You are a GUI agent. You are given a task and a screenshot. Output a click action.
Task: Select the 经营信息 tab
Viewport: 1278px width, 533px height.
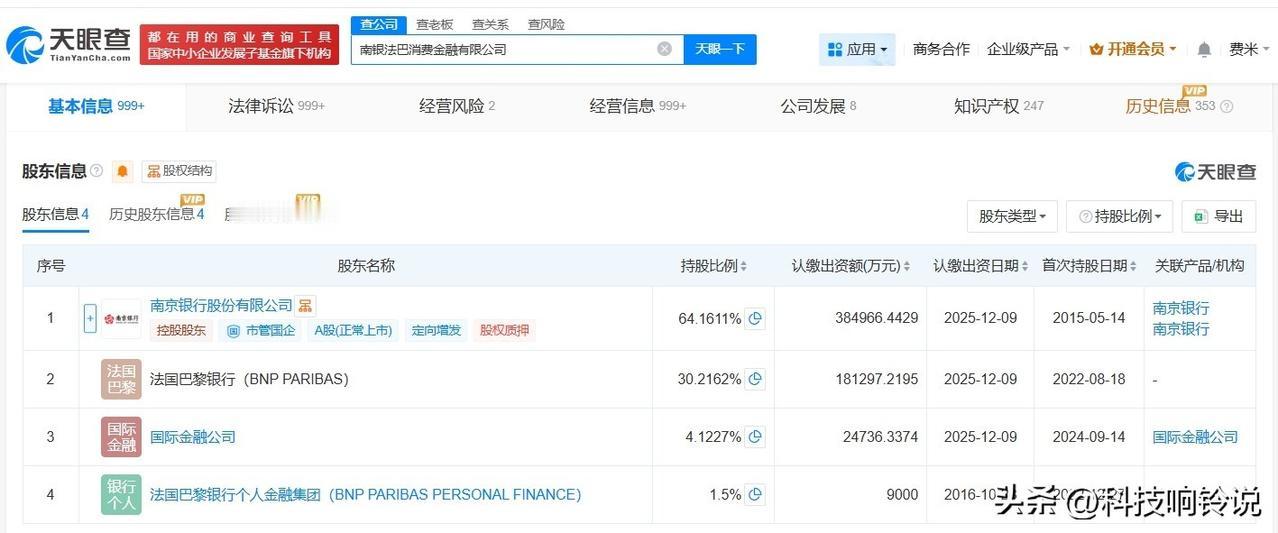coord(638,106)
